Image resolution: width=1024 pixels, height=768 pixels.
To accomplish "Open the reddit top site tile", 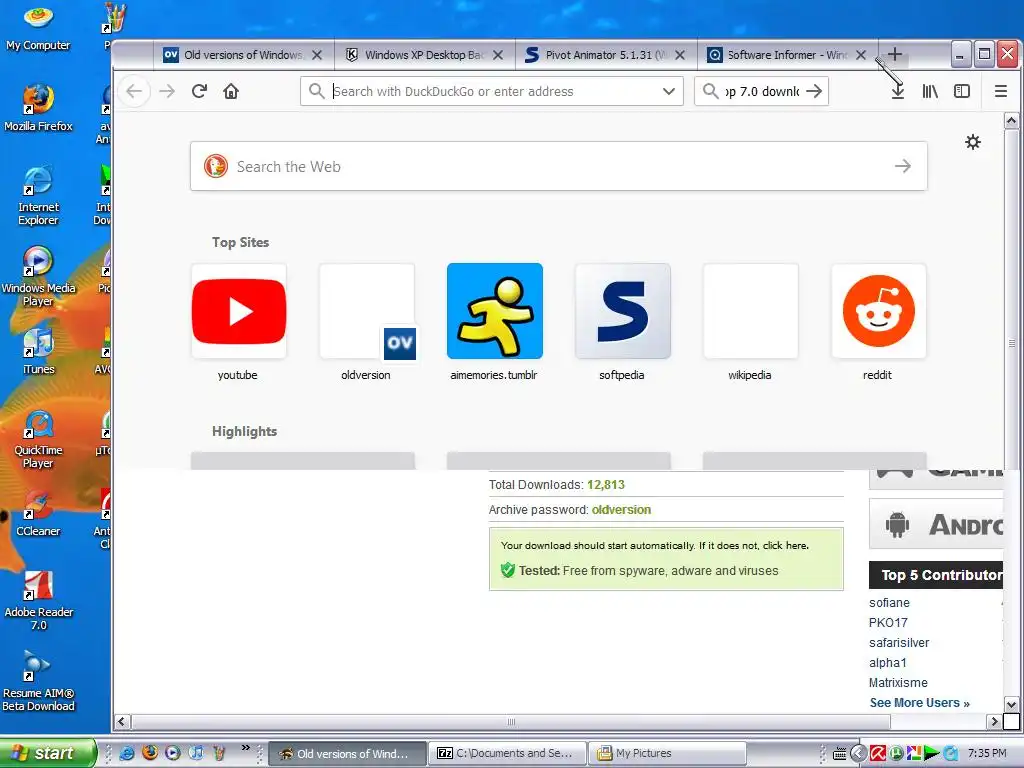I will (878, 311).
